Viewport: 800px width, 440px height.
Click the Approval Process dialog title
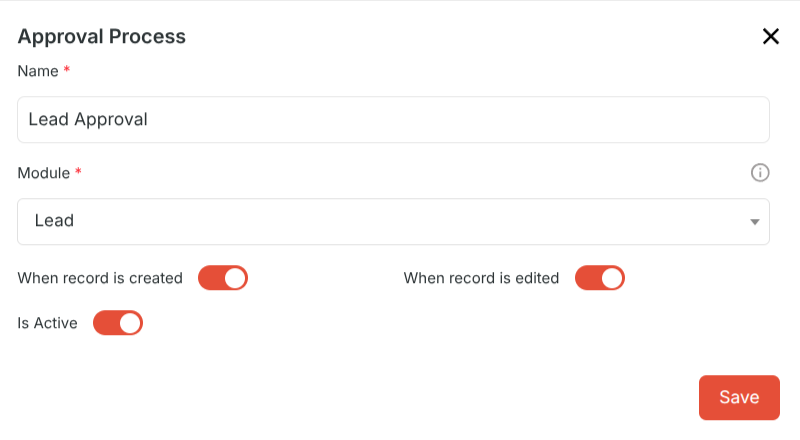(x=102, y=36)
